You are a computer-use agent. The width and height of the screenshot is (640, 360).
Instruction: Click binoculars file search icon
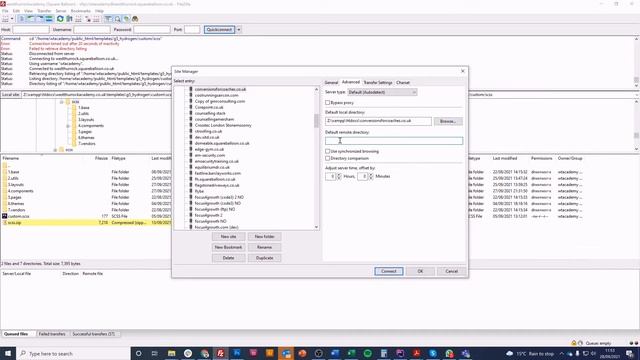pyautogui.click(x=135, y=19)
